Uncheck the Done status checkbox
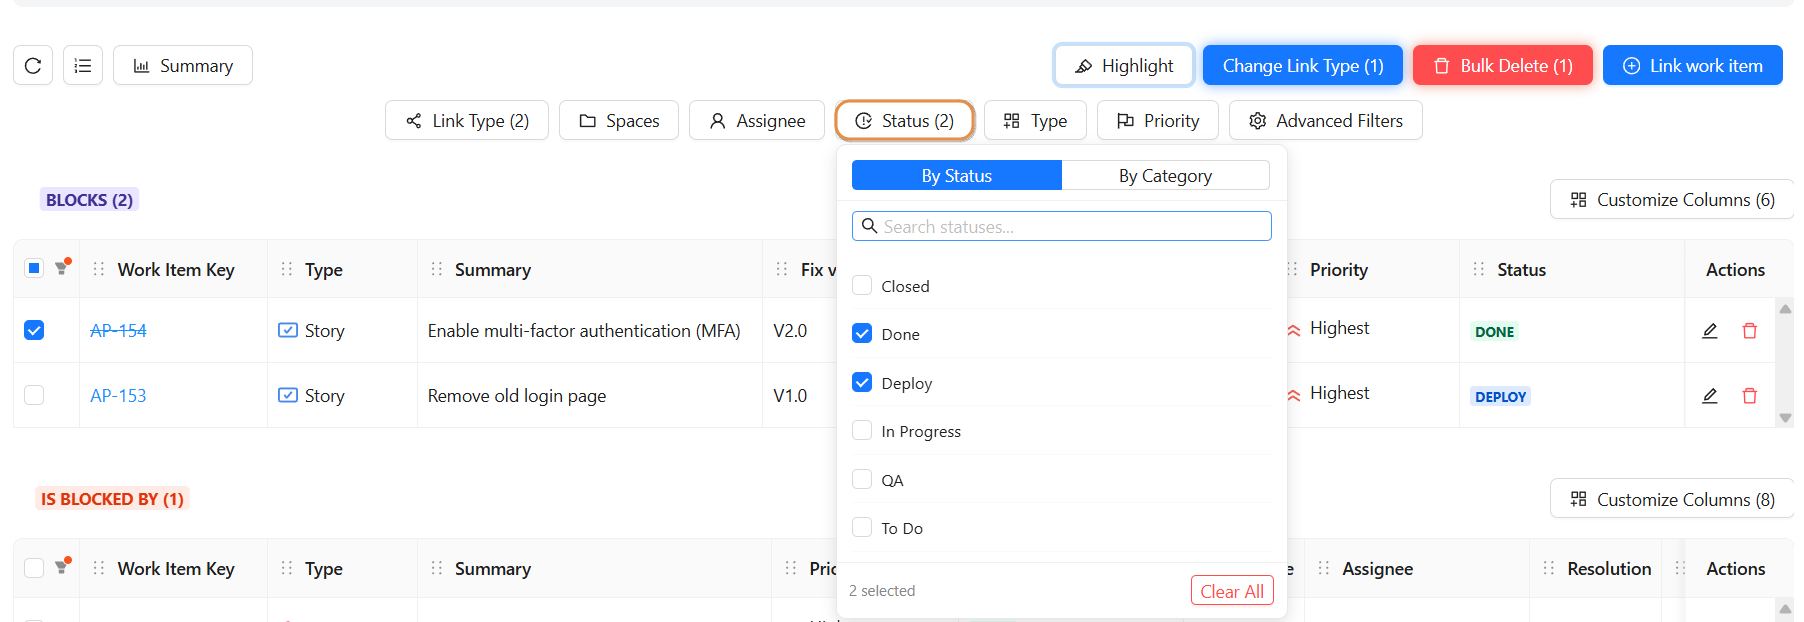The width and height of the screenshot is (1804, 622). point(862,334)
